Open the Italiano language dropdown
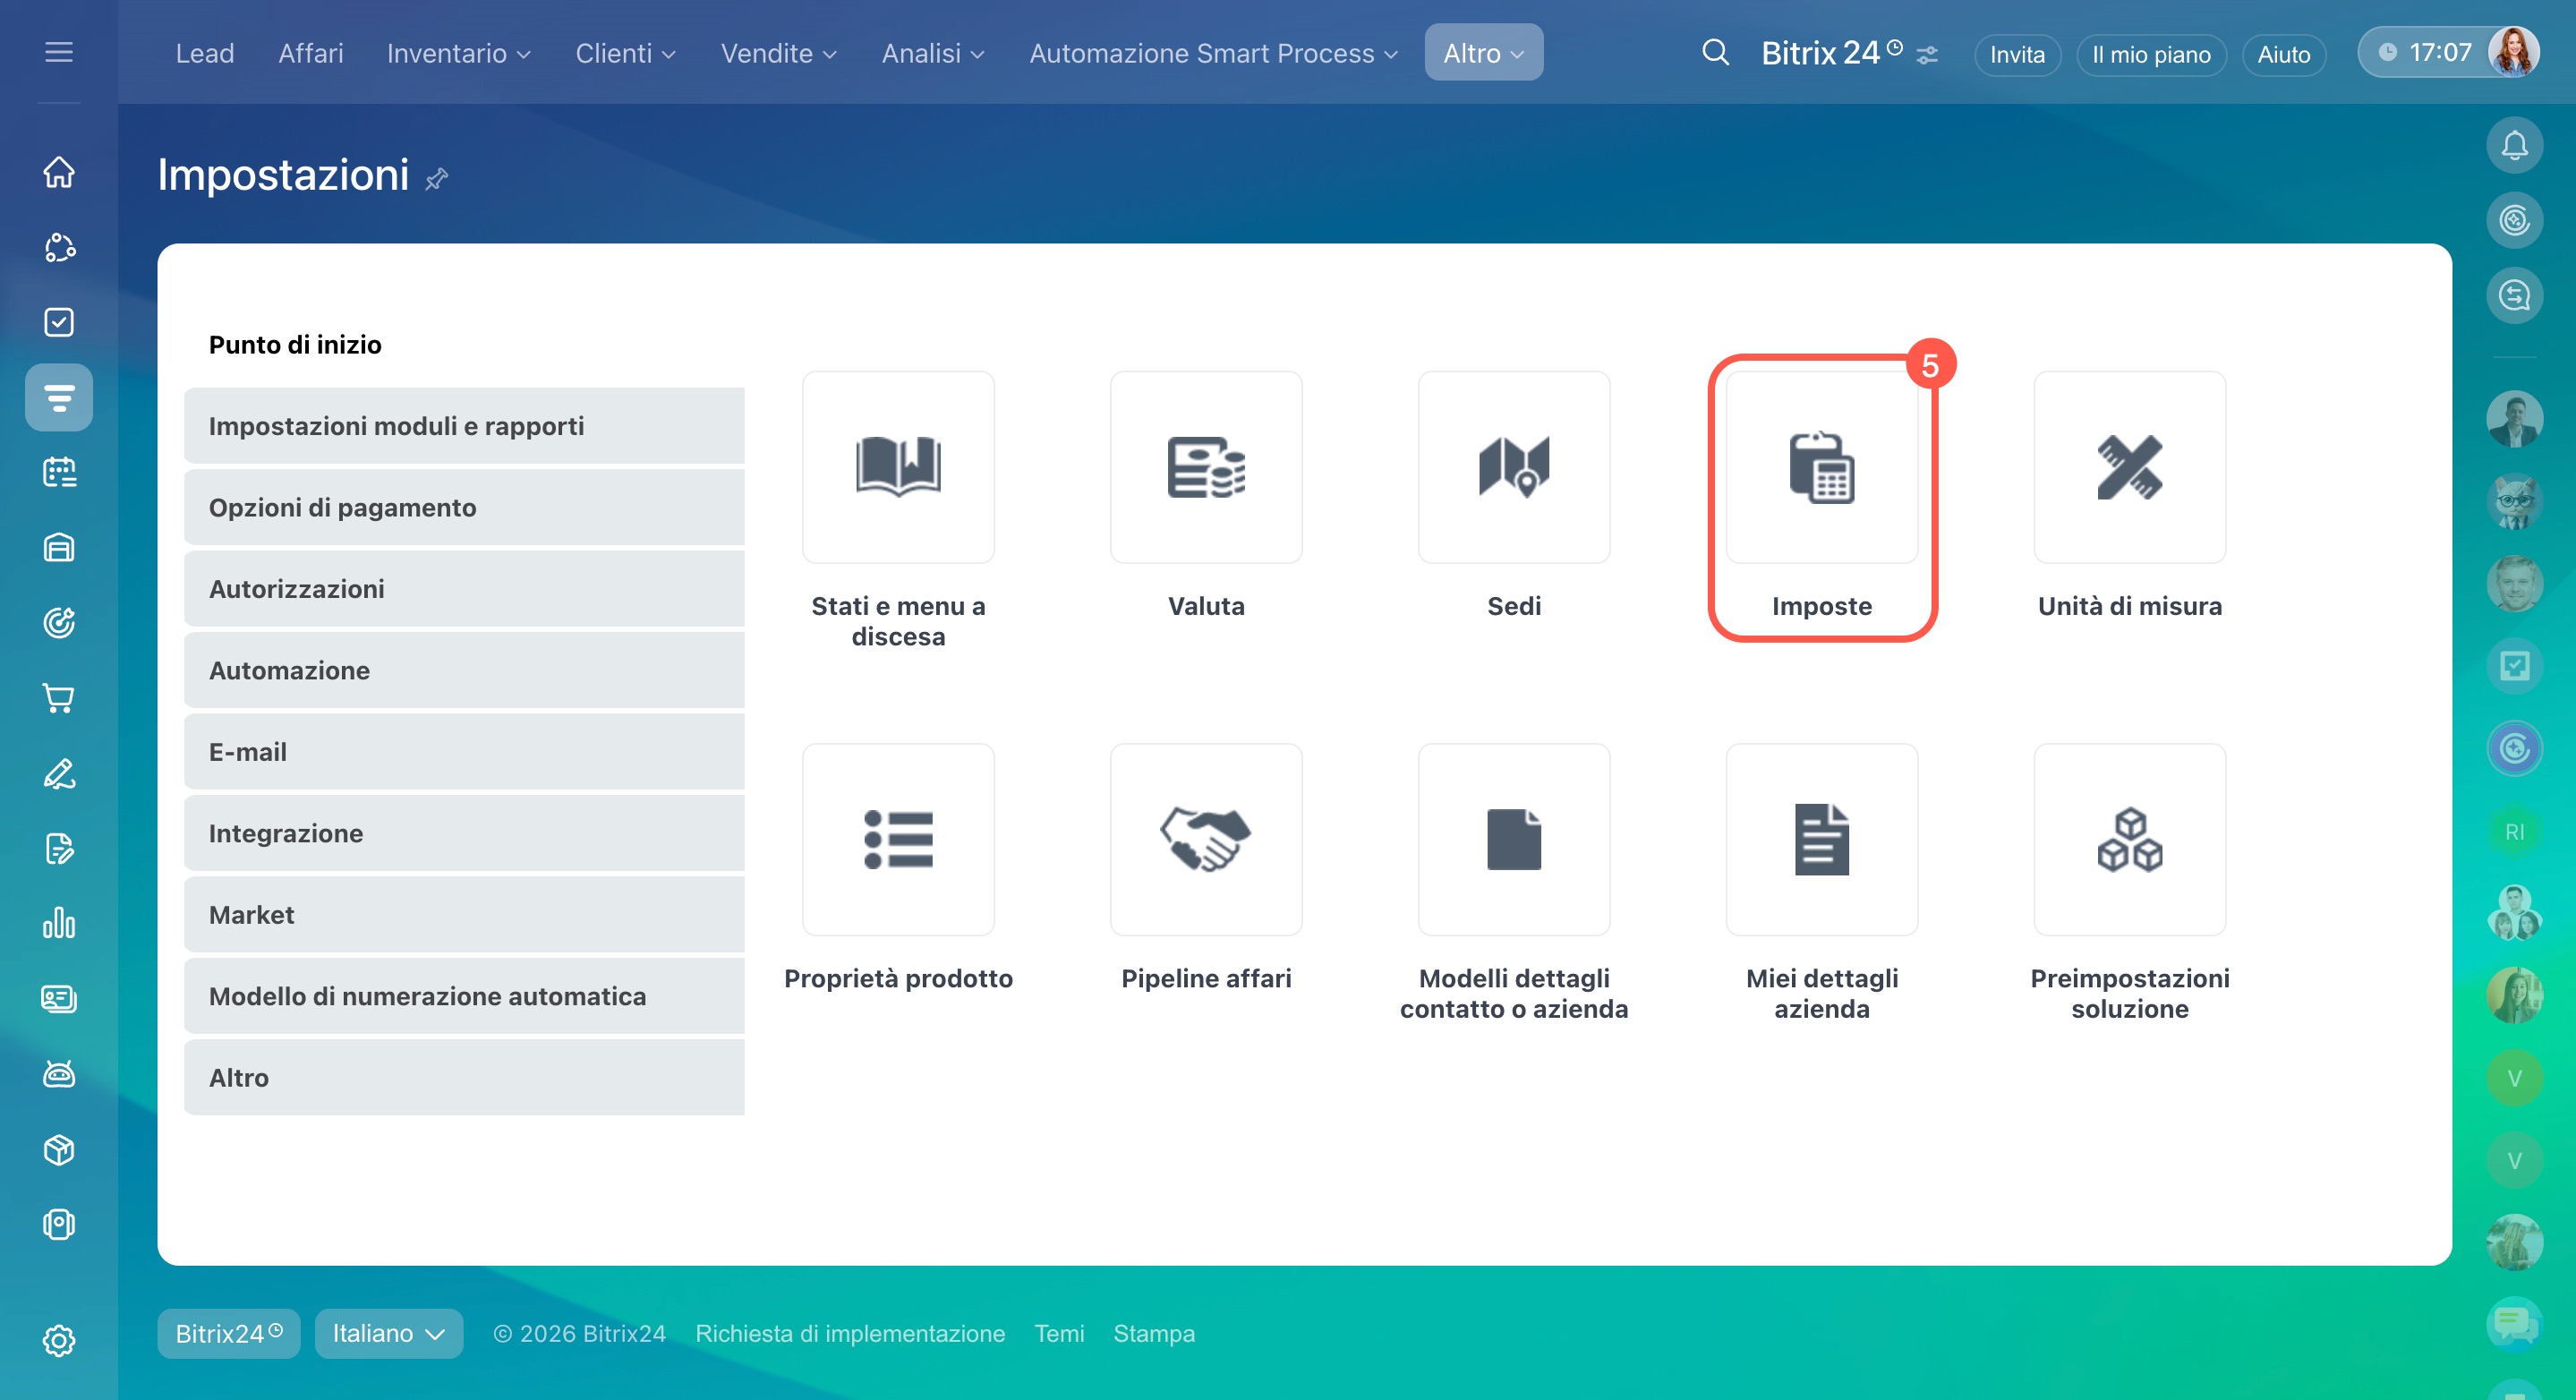This screenshot has width=2576, height=1400. pyautogui.click(x=388, y=1333)
